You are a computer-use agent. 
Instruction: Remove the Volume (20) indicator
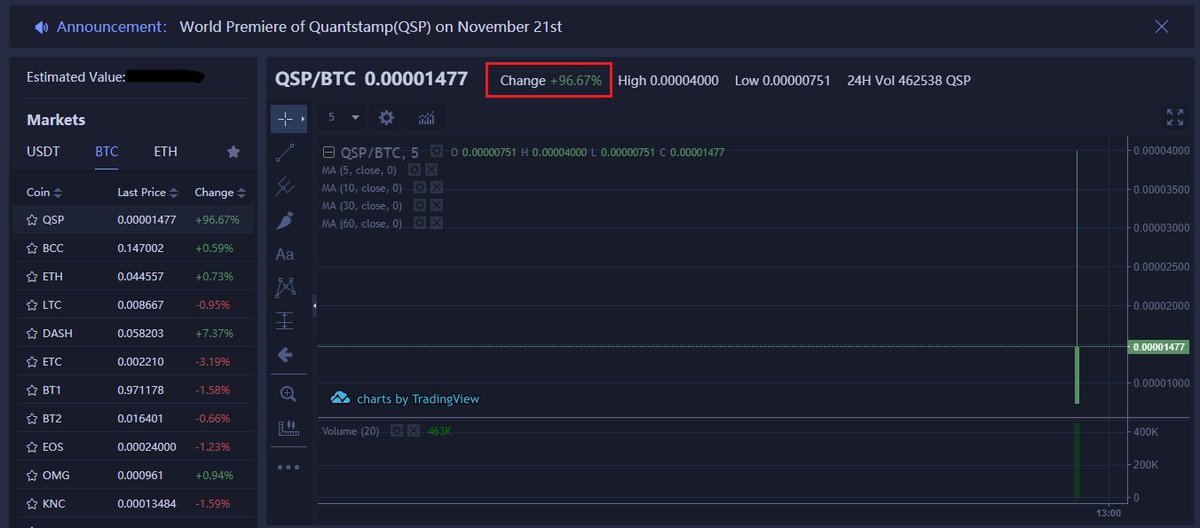point(413,431)
